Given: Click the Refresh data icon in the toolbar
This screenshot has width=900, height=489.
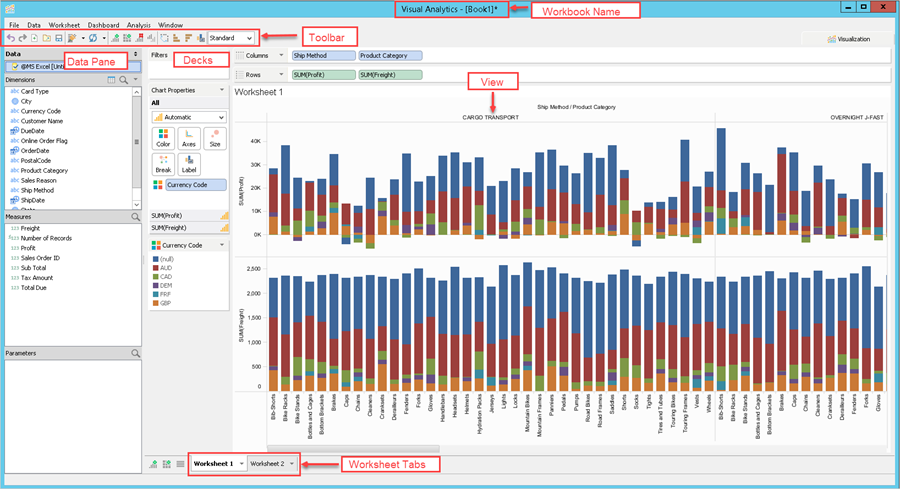Looking at the screenshot, I should click(x=94, y=38).
